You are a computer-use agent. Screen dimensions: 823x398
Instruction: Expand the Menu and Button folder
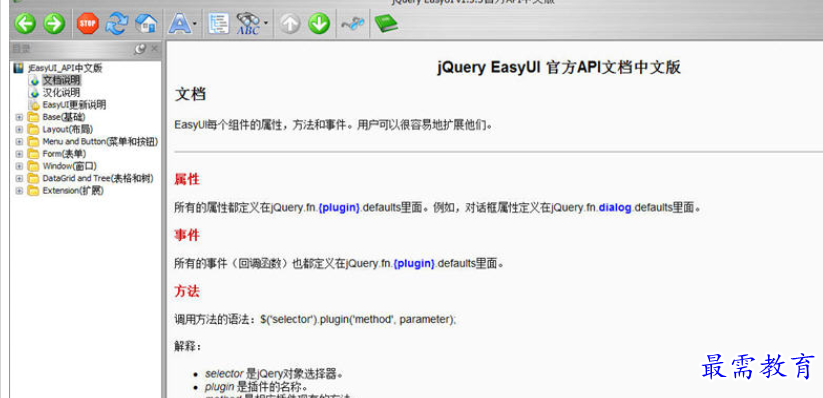[x=19, y=142]
